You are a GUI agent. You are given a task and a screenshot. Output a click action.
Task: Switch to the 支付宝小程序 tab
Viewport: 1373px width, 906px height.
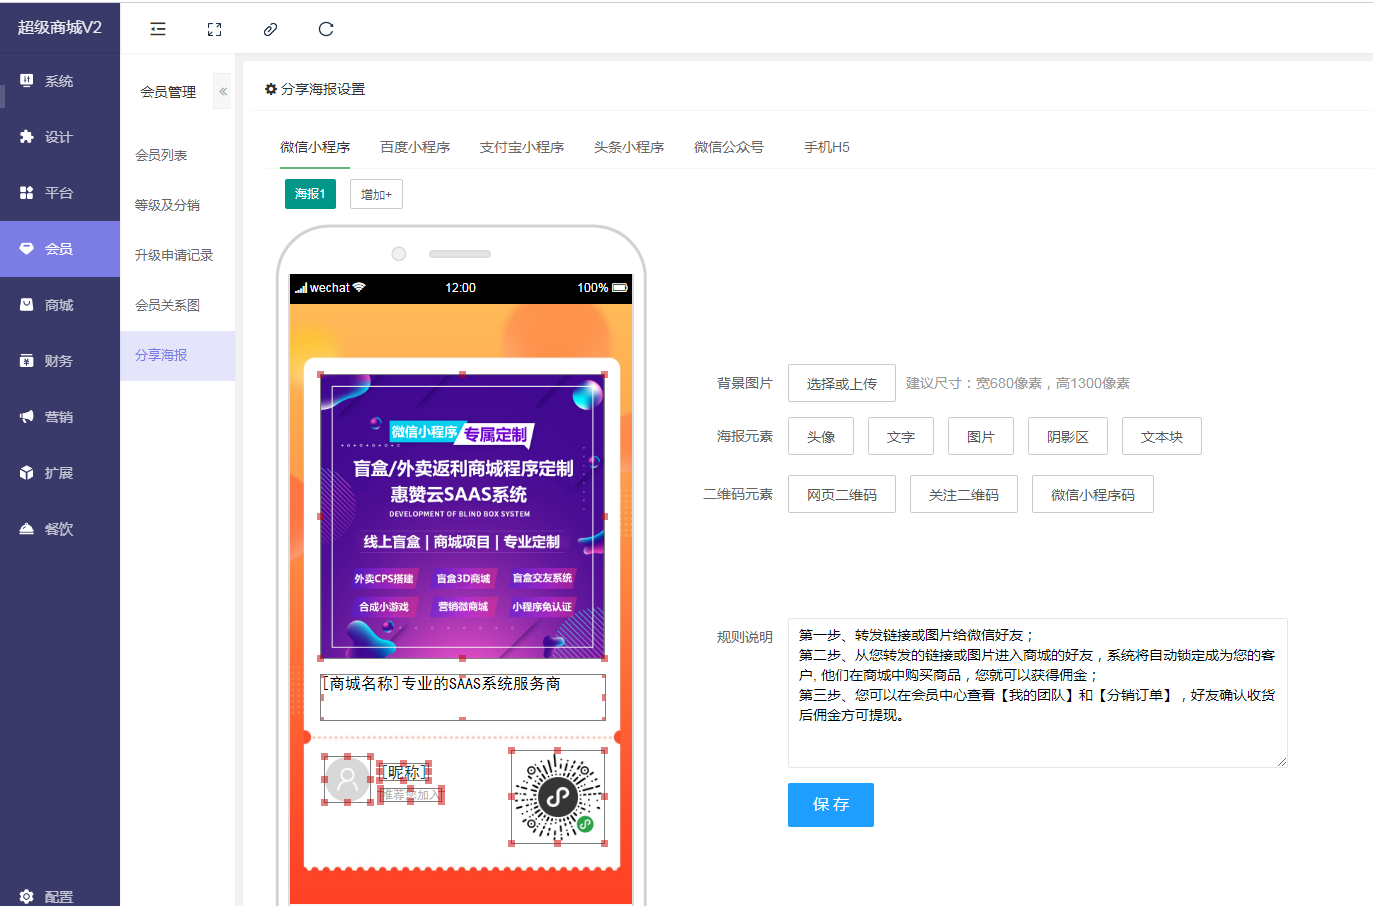[x=522, y=147]
